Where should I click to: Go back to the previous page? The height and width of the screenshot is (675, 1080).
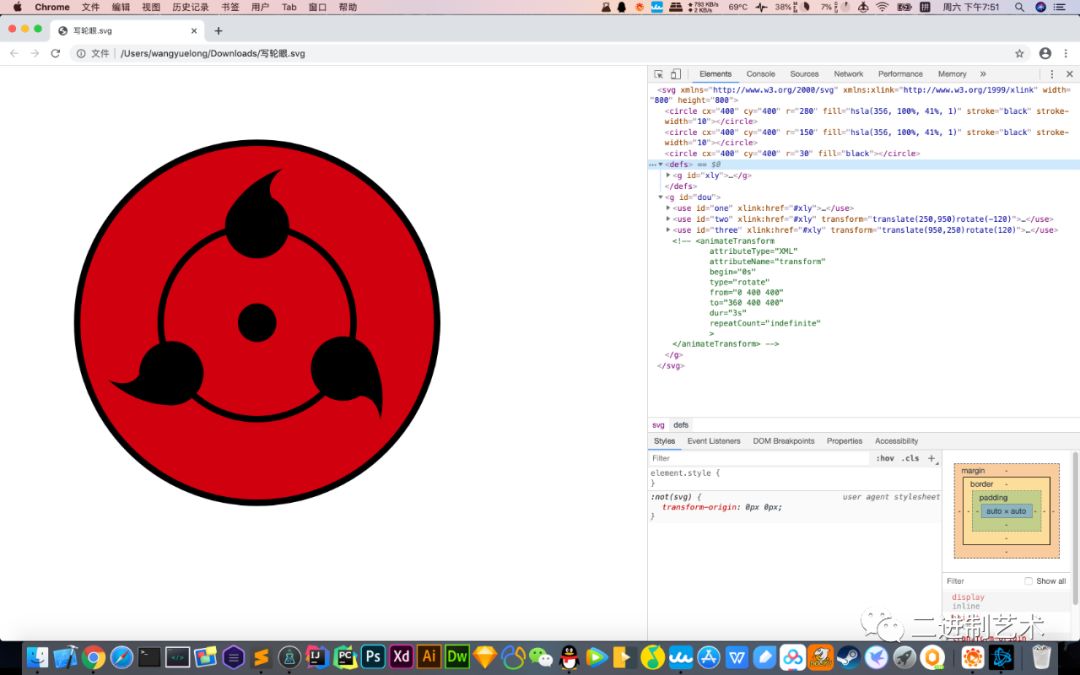click(14, 53)
